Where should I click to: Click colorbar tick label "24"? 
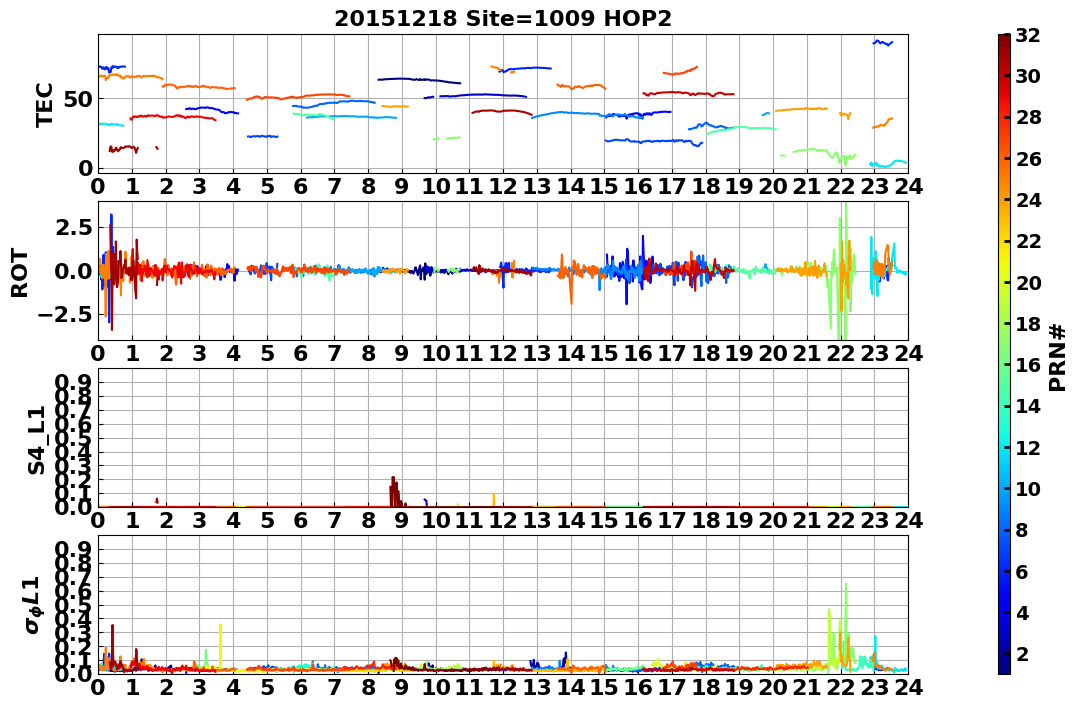pyautogui.click(x=1028, y=200)
